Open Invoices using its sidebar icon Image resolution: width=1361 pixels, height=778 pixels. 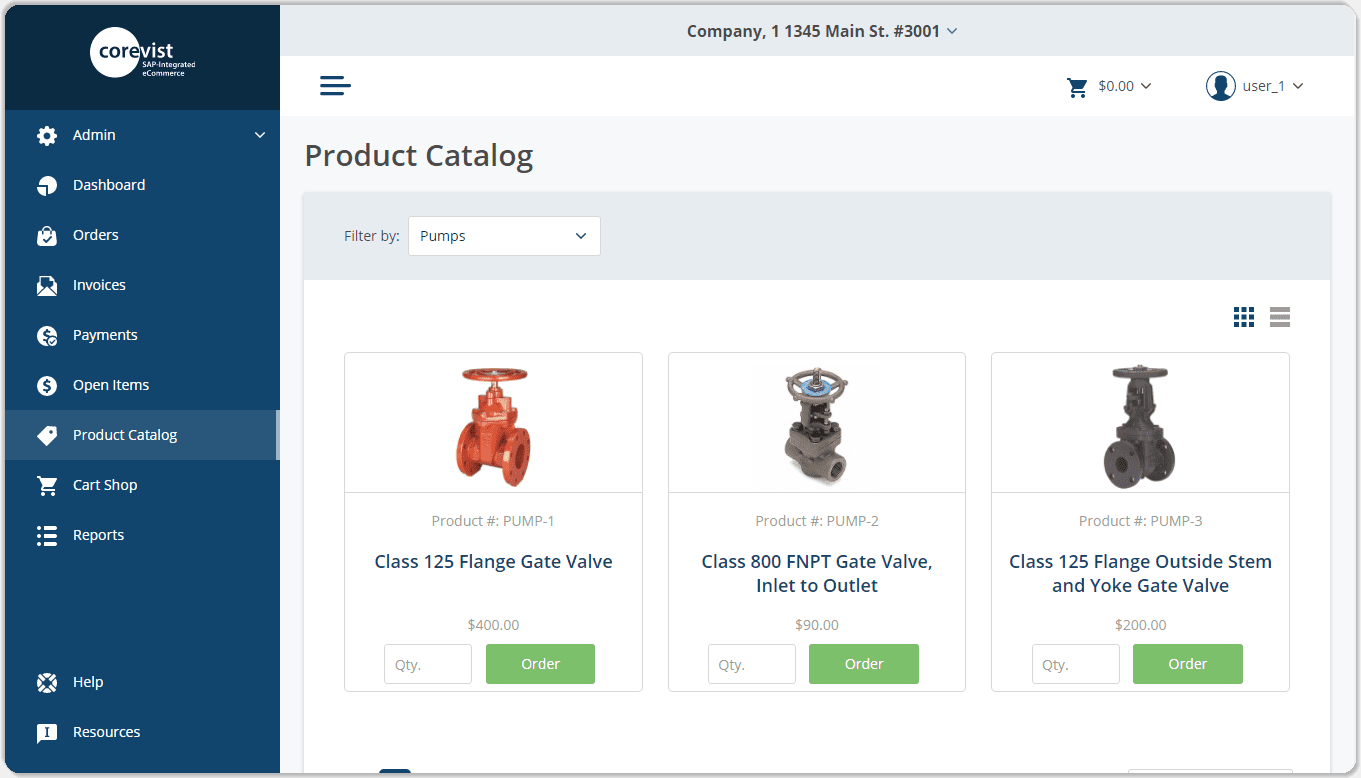coord(46,284)
